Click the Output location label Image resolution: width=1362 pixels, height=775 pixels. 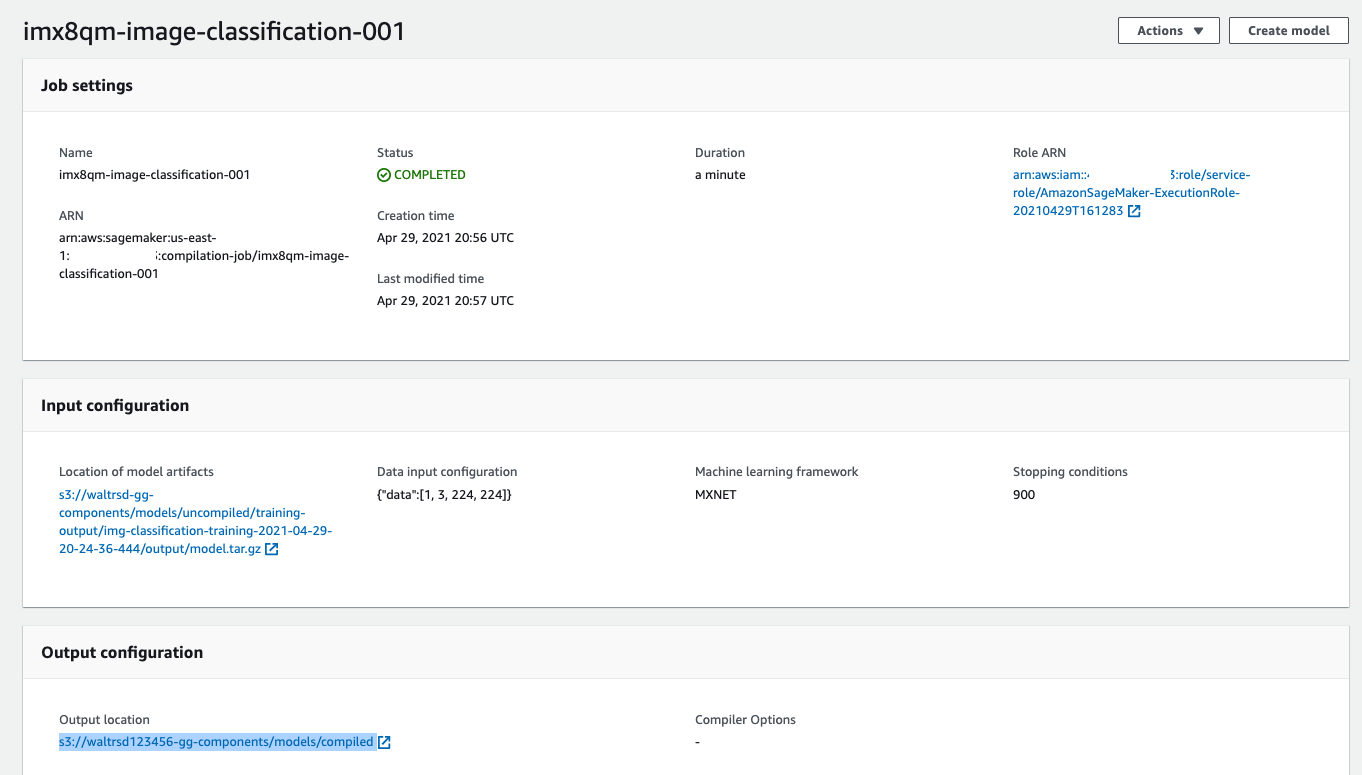pyautogui.click(x=104, y=720)
